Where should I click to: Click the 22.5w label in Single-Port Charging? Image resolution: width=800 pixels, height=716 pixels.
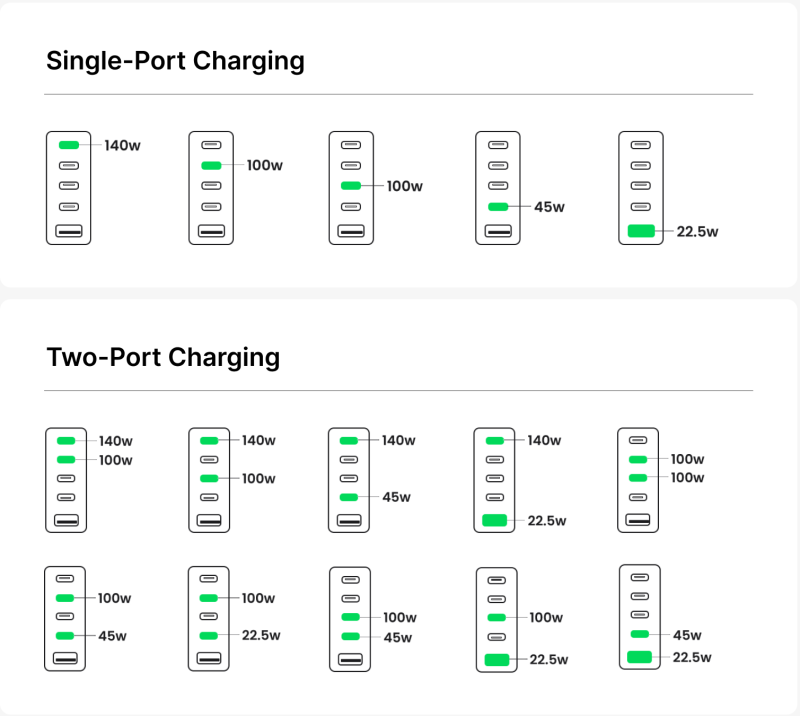(697, 232)
